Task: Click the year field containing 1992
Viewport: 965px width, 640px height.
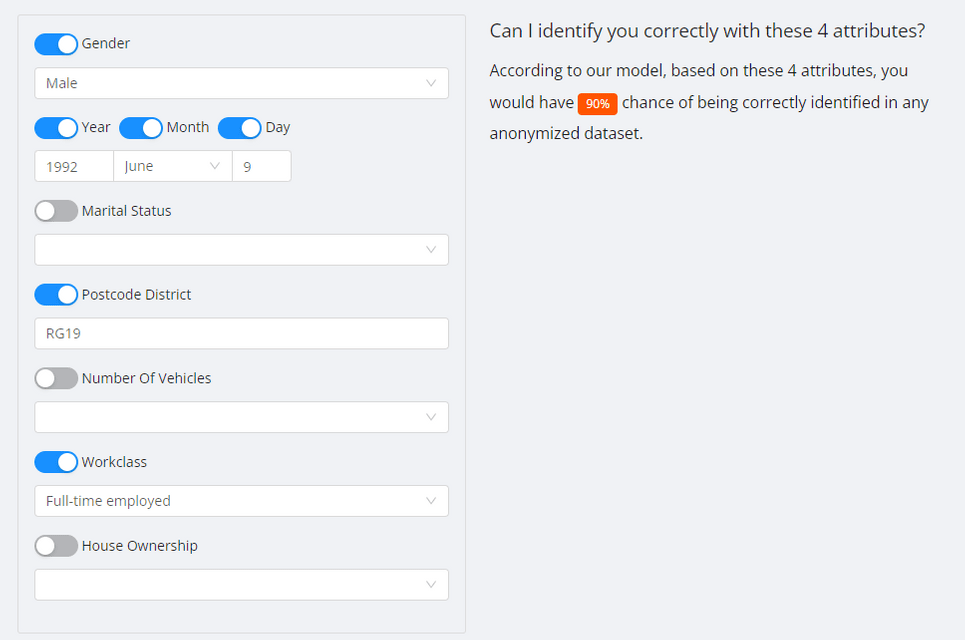Action: coord(74,166)
